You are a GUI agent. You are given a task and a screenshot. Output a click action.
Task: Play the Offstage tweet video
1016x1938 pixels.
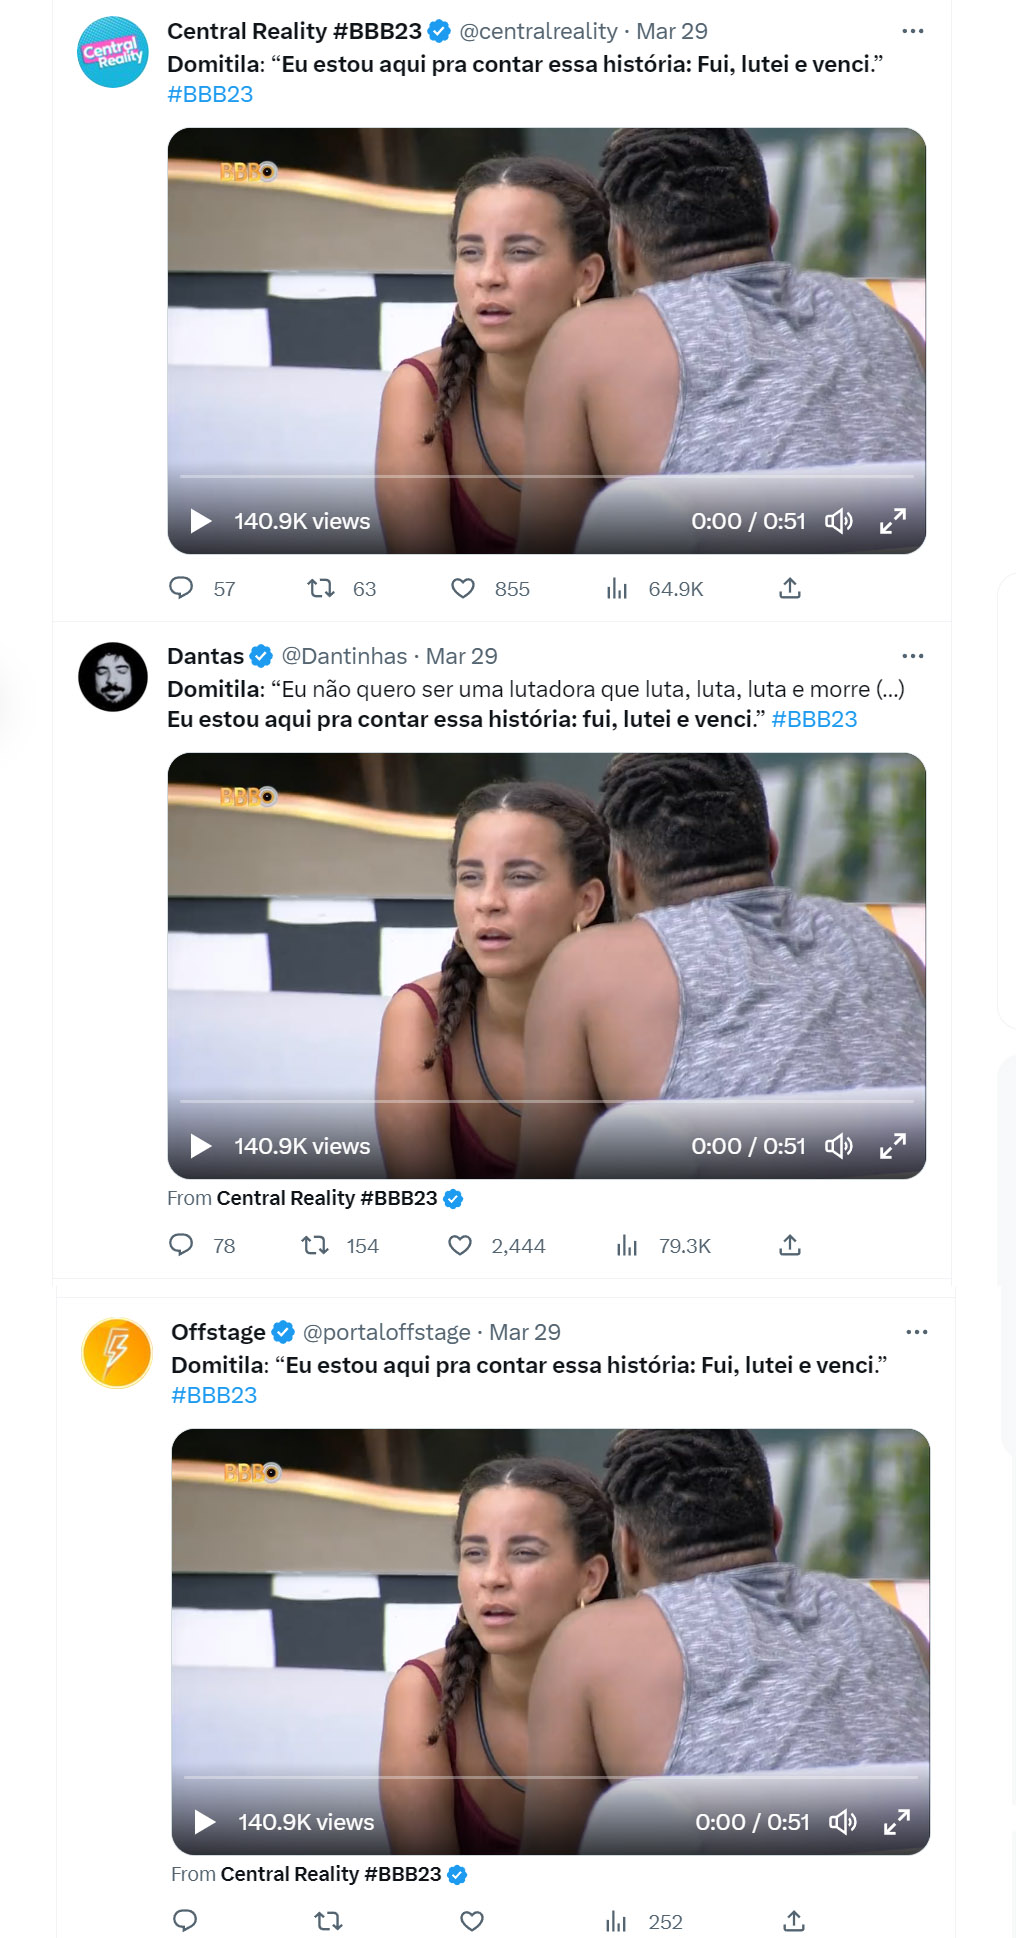pyautogui.click(x=205, y=1822)
